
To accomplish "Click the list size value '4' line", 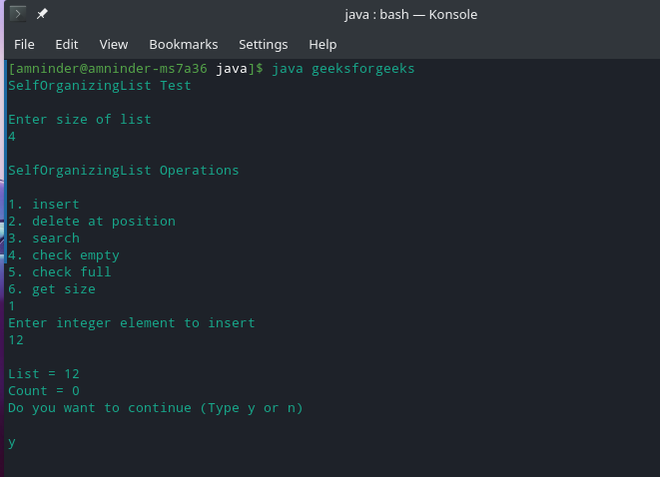I will [12, 136].
